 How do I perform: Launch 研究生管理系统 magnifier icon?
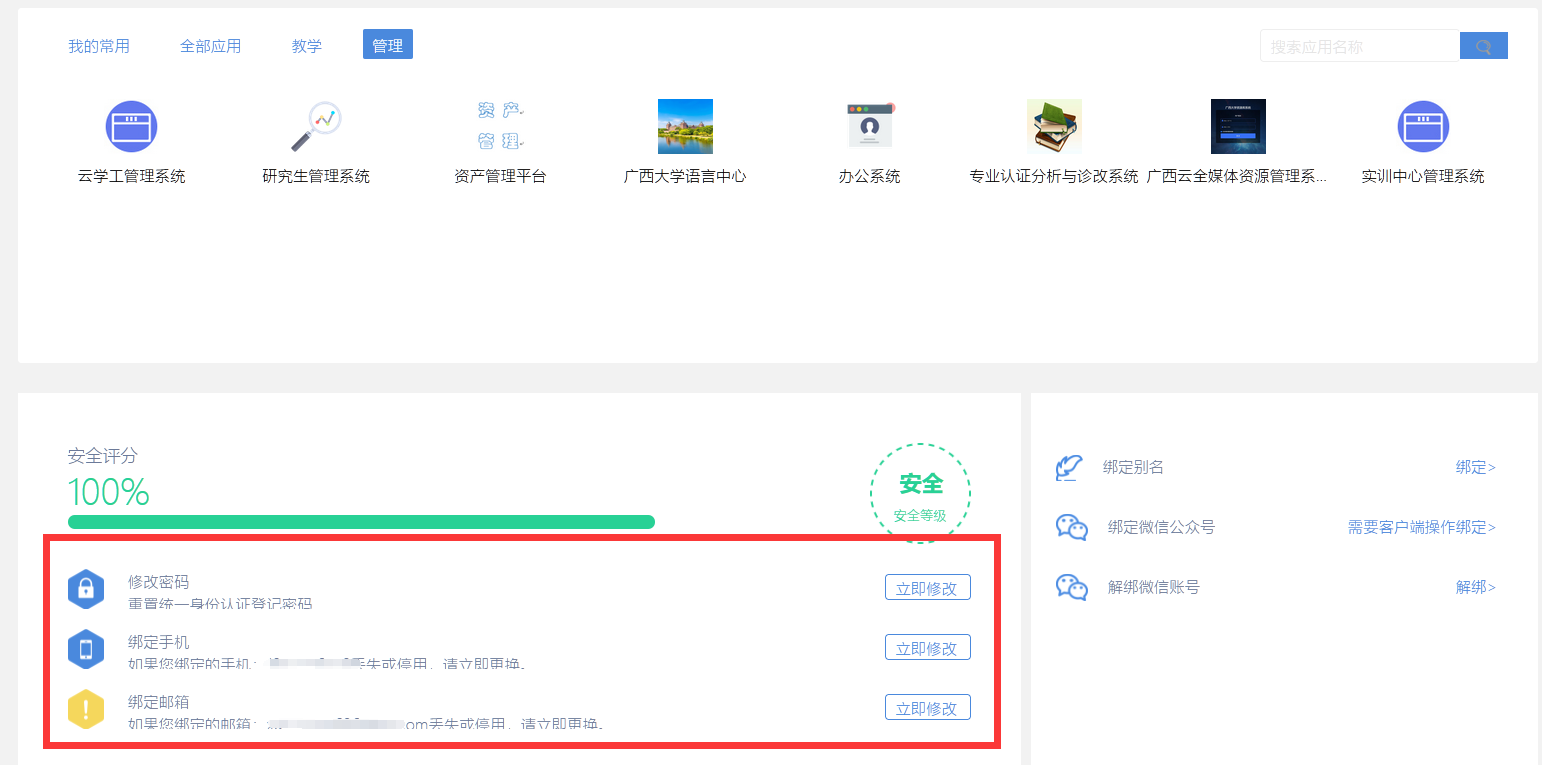point(316,127)
